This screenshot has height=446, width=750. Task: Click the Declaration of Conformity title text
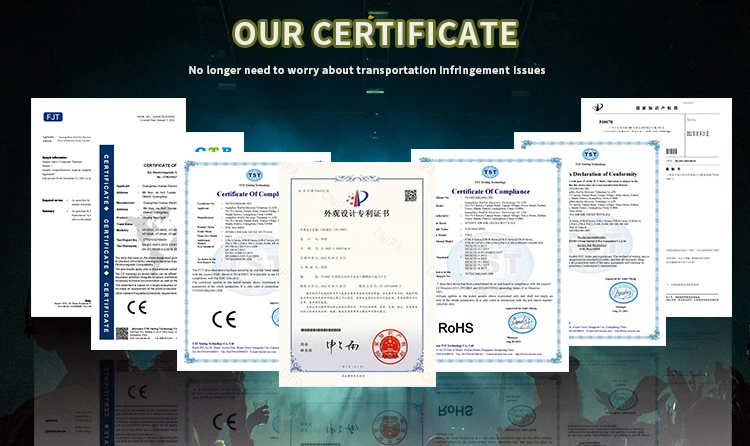coord(604,174)
